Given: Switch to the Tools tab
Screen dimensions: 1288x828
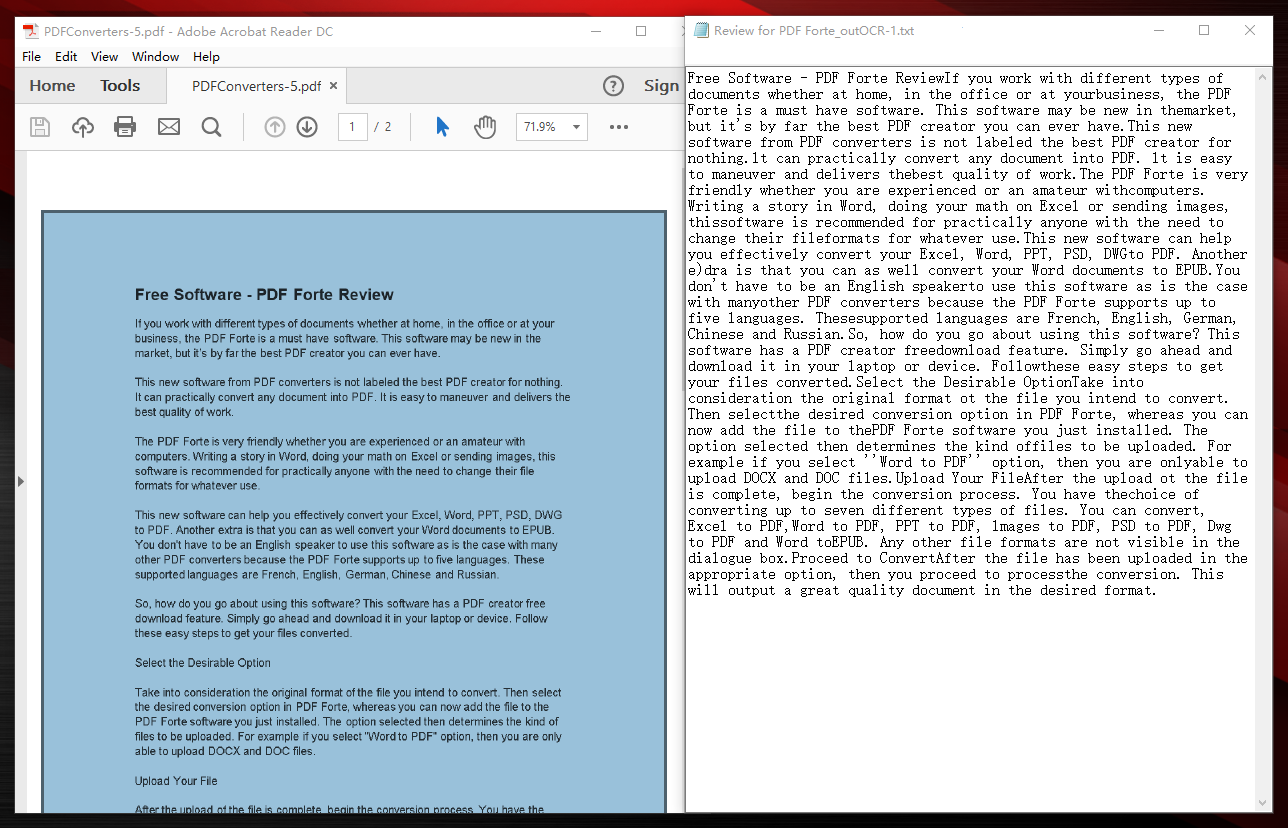Looking at the screenshot, I should (x=120, y=86).
